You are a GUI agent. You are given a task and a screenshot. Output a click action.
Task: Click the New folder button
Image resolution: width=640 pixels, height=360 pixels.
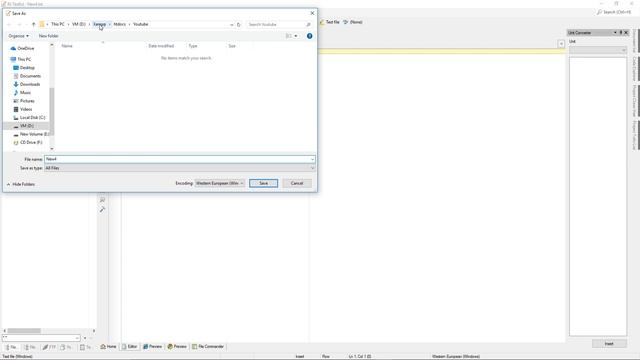tap(49, 36)
